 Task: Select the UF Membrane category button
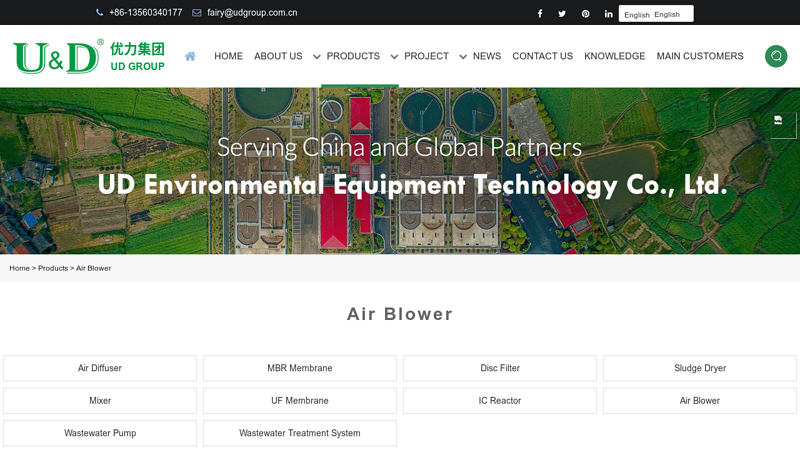300,401
